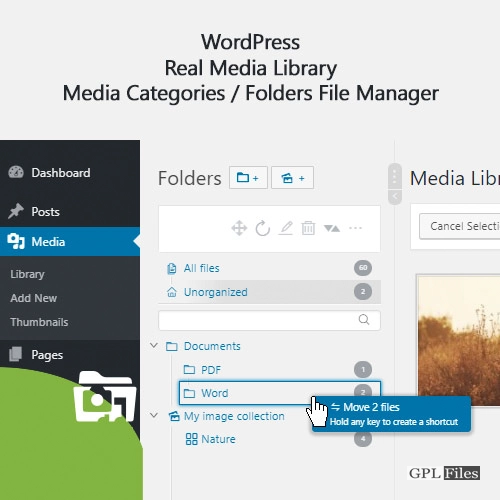This screenshot has width=500, height=500.
Task: Click the new folder button
Action: (x=248, y=178)
